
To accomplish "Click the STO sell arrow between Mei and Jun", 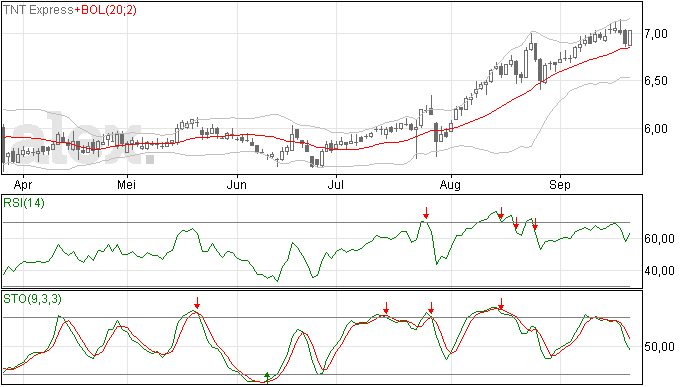I will (x=197, y=303).
